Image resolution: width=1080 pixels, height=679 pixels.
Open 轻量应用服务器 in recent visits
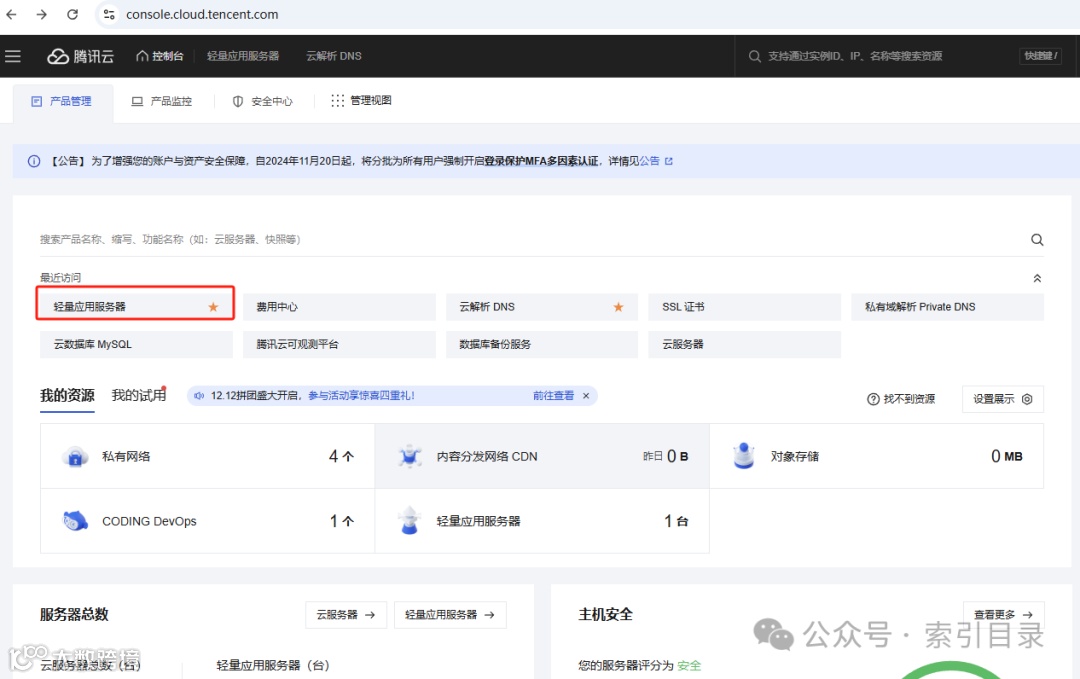tap(135, 306)
